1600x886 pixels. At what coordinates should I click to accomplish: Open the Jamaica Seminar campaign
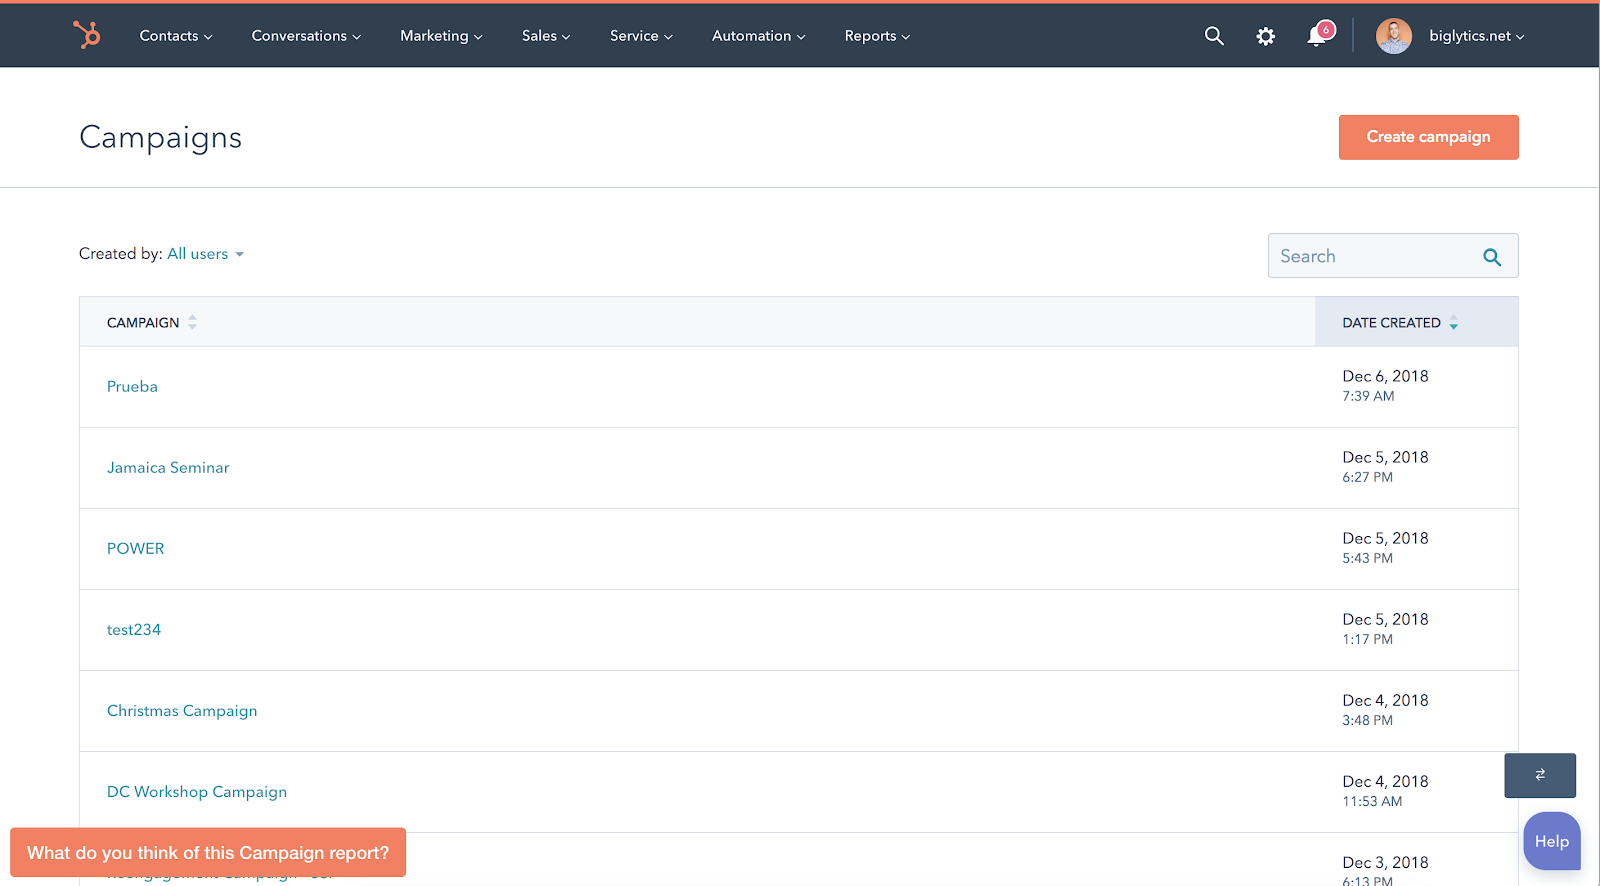pos(168,468)
